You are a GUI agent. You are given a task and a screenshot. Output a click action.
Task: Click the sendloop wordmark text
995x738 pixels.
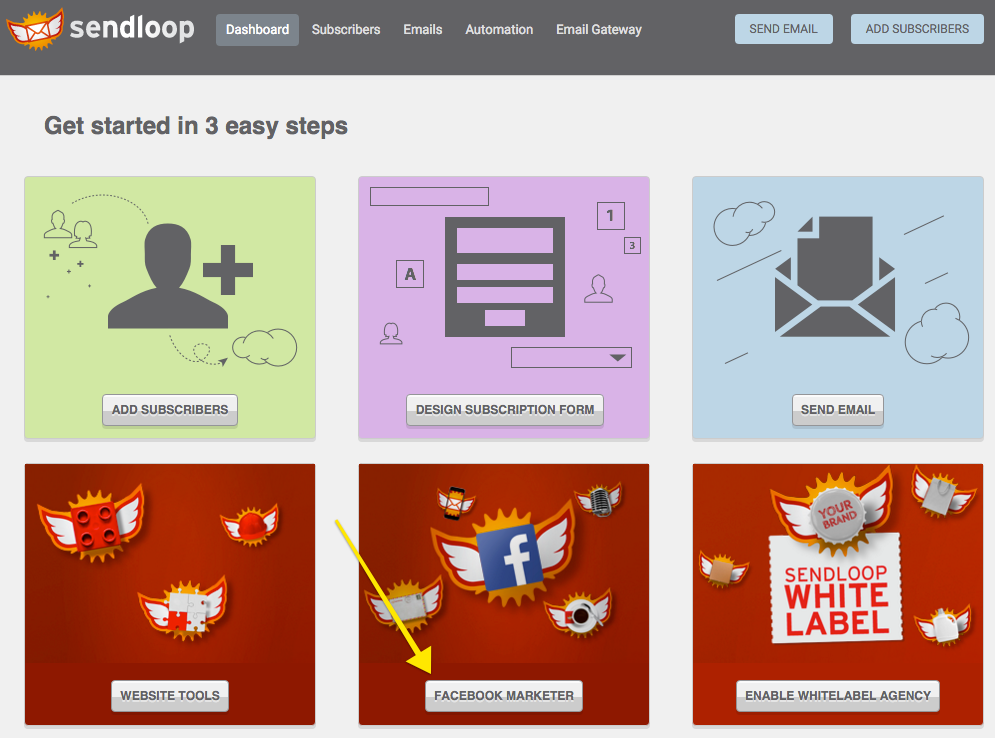(132, 28)
